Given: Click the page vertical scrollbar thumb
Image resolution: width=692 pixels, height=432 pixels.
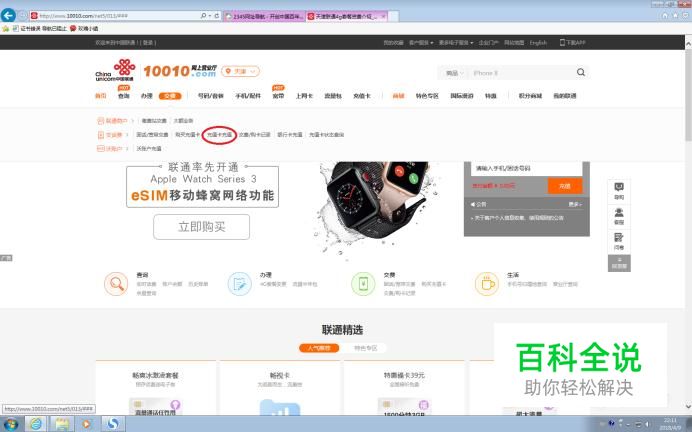Looking at the screenshot, I should pyautogui.click(x=688, y=95).
